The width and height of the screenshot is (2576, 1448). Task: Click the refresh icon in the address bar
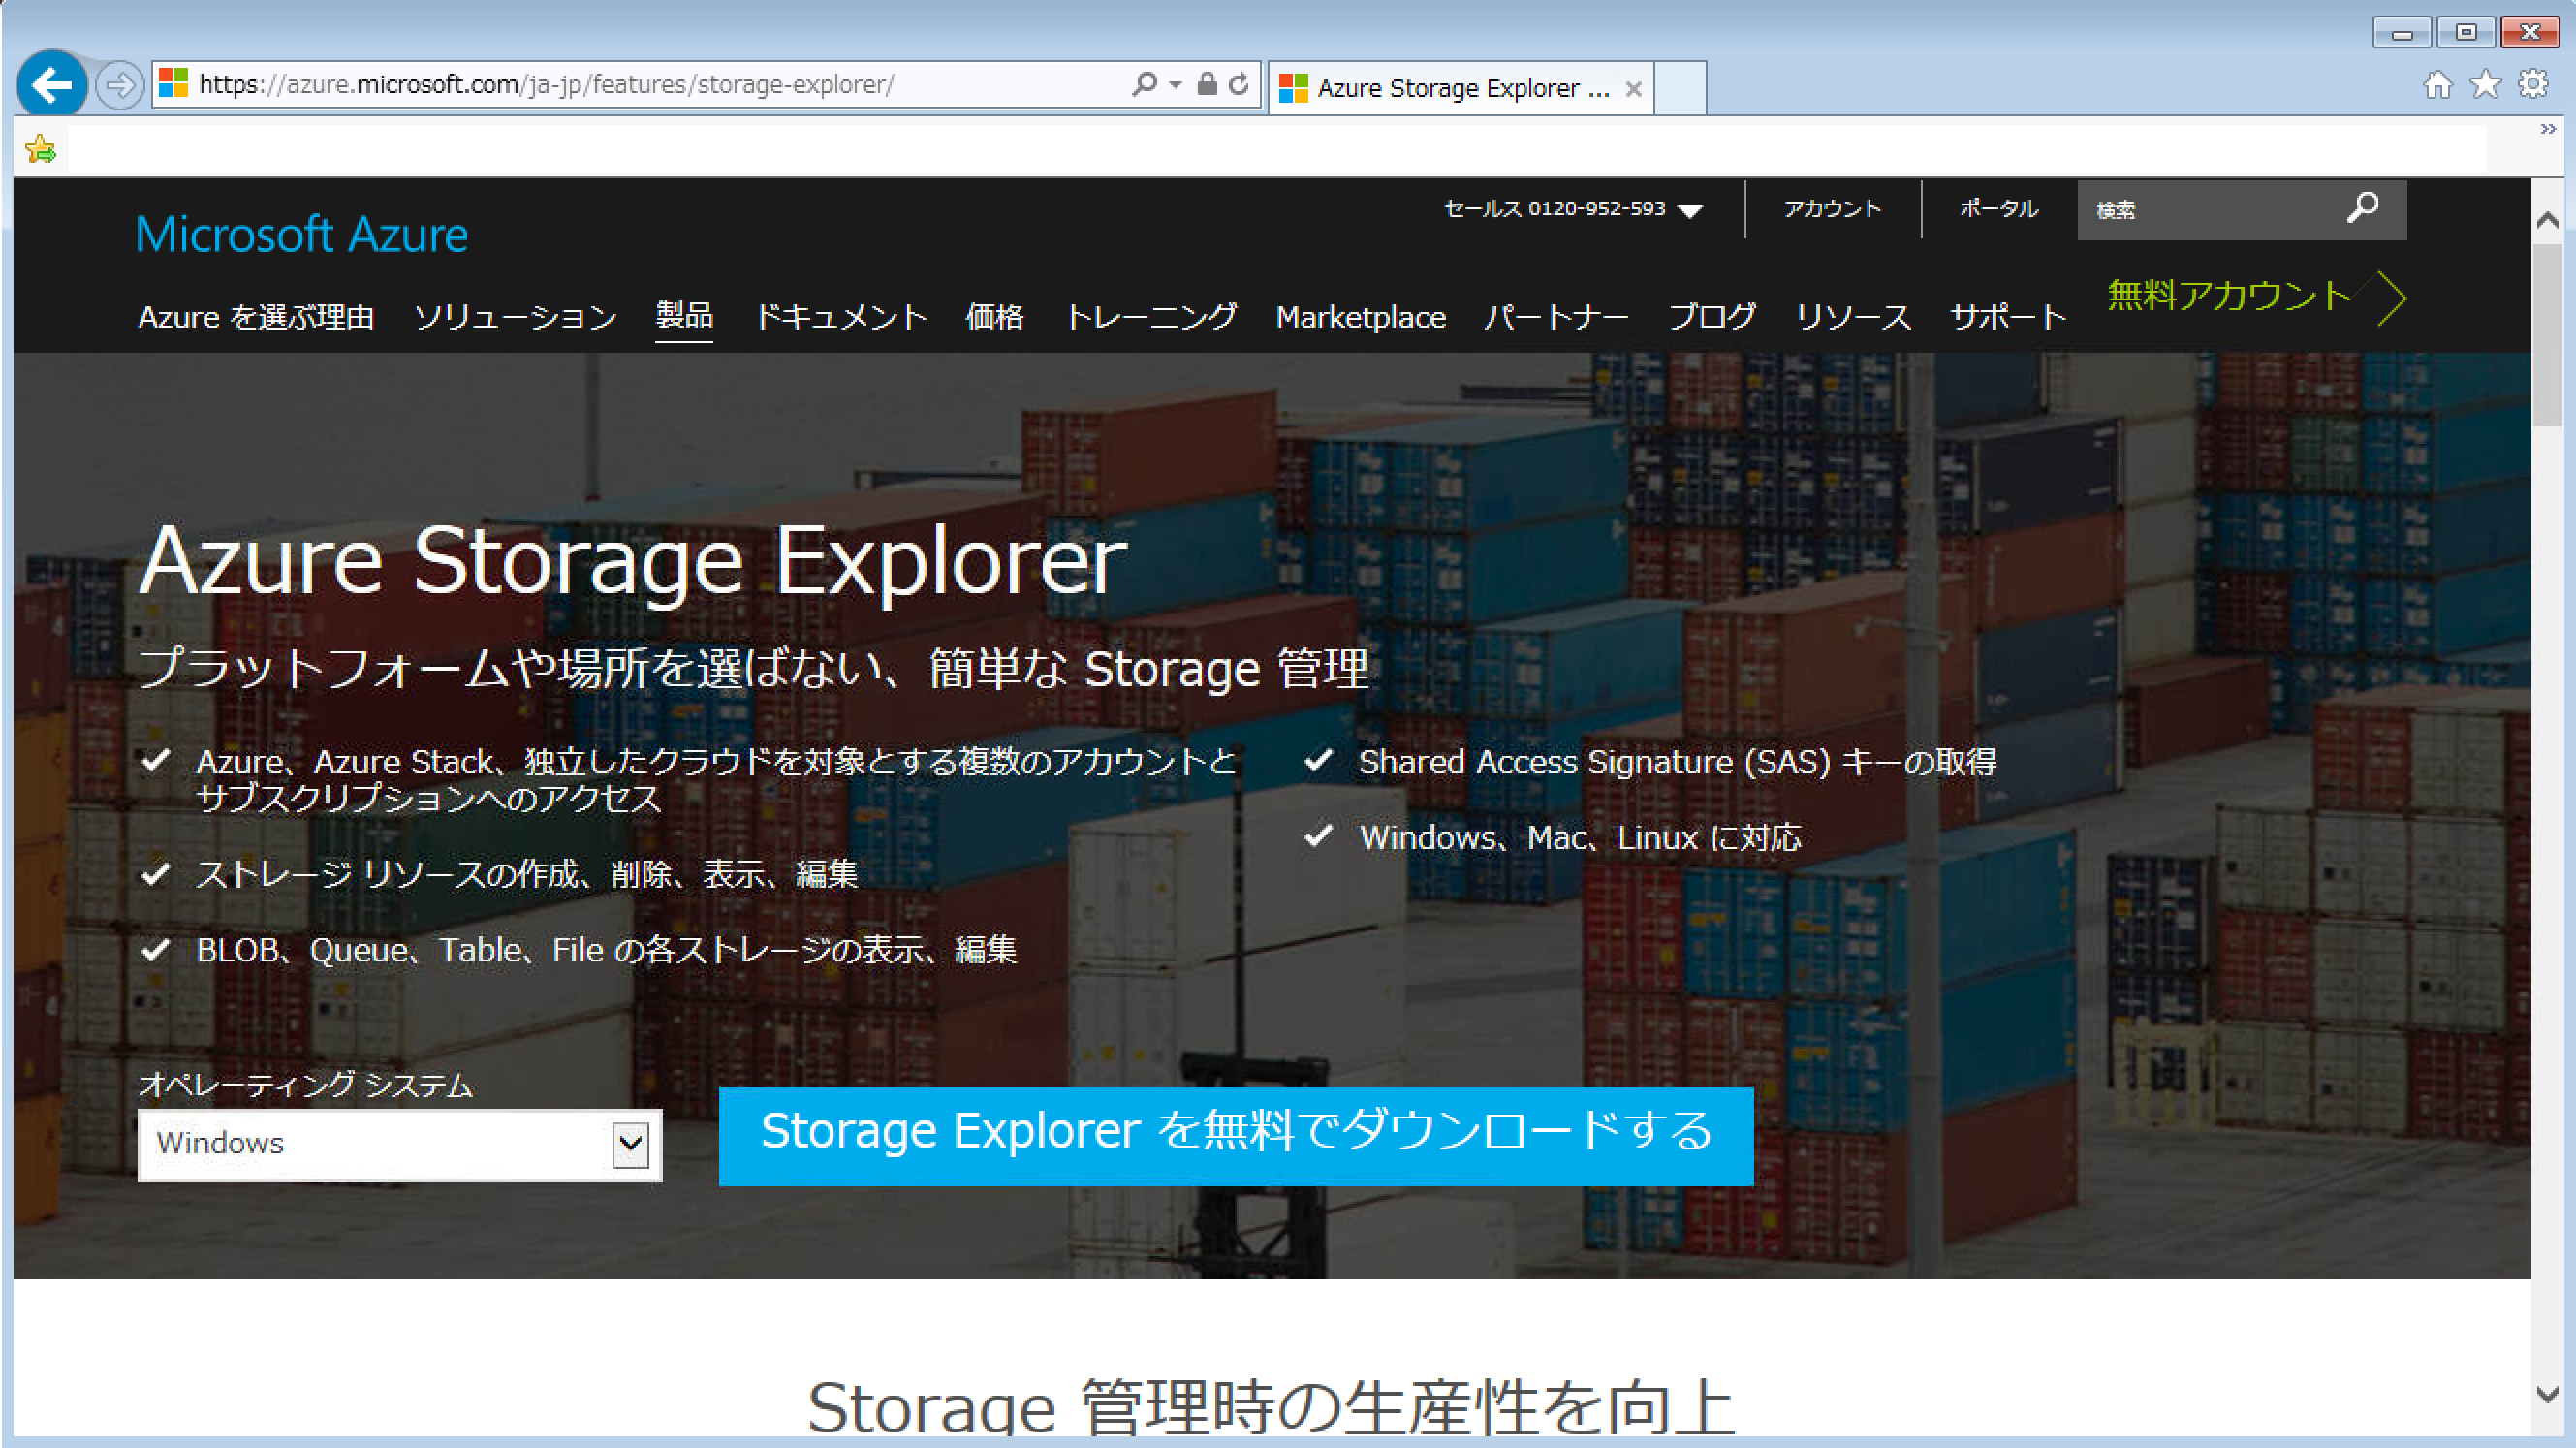1239,84
